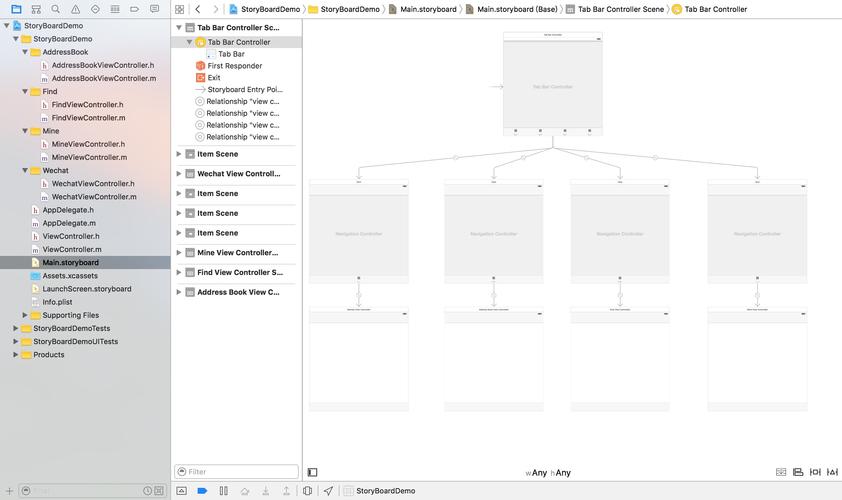The image size is (842, 500).
Task: Click the Add plus icon at the bottom of the navigator
Action: click(9, 490)
